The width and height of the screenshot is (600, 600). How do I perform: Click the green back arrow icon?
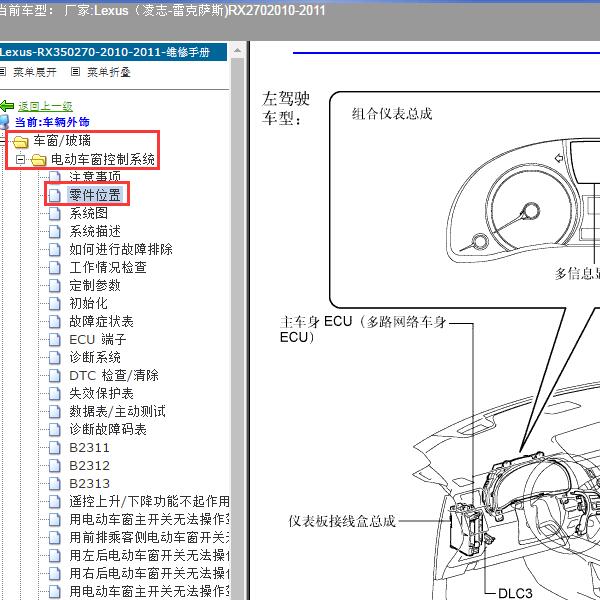pos(7,106)
